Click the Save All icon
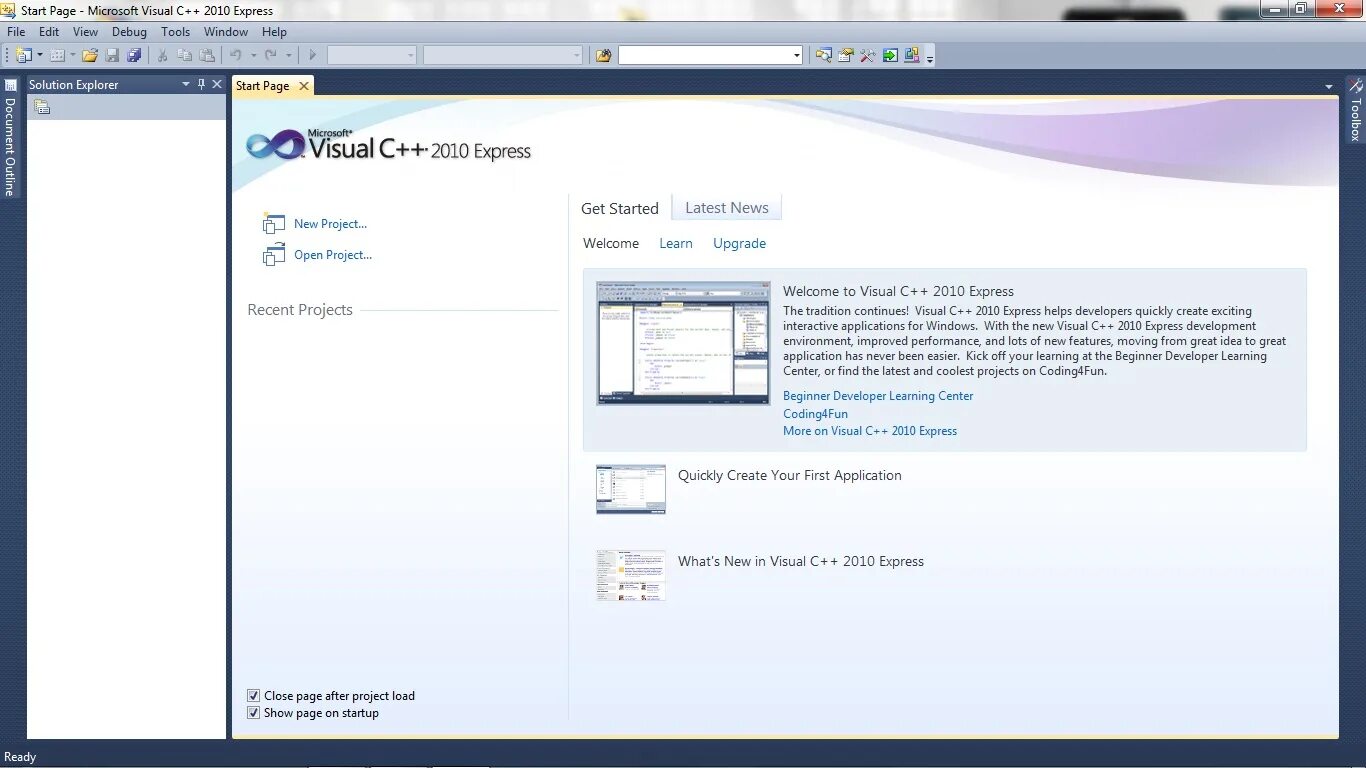 [x=134, y=56]
